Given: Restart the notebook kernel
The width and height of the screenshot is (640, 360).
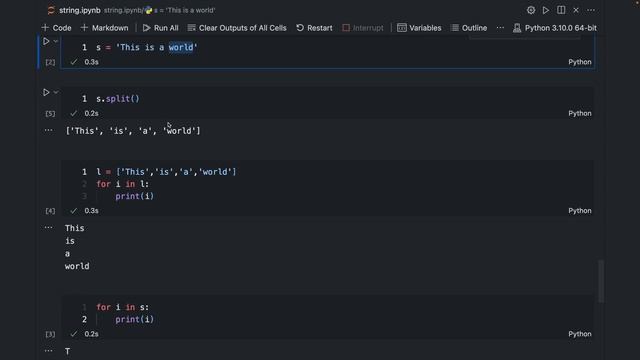Looking at the screenshot, I should (x=314, y=28).
